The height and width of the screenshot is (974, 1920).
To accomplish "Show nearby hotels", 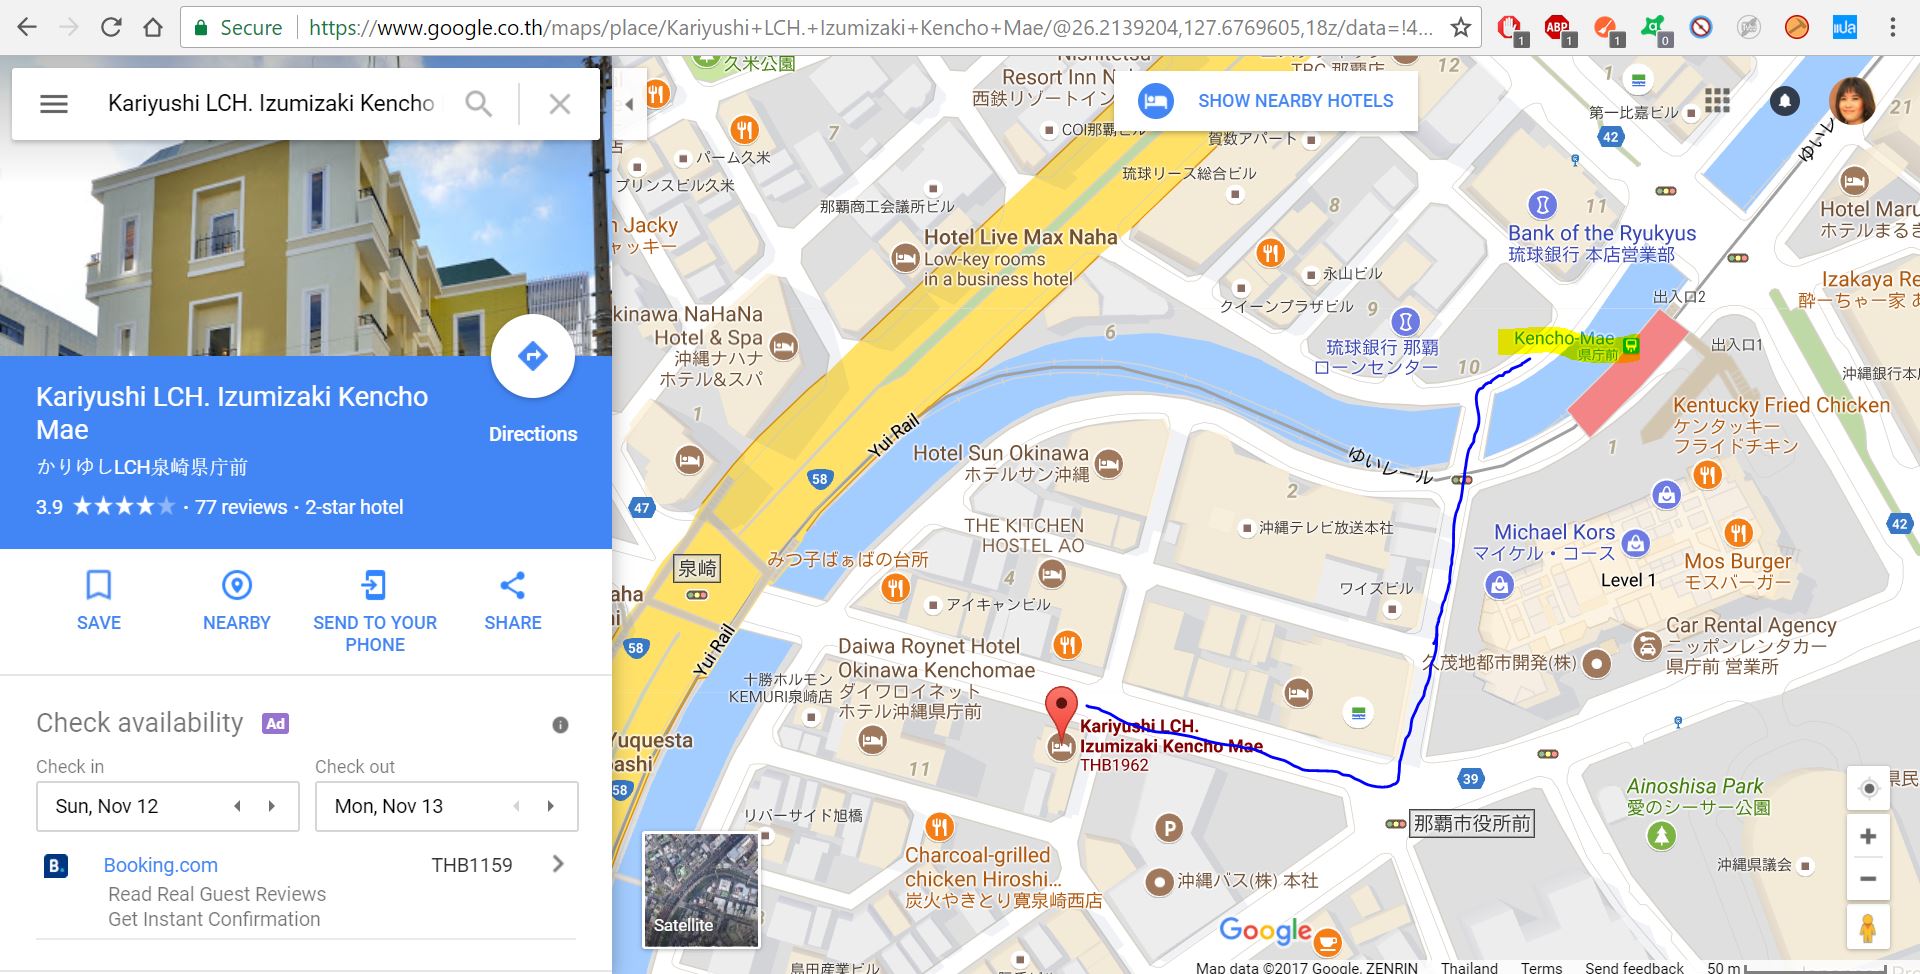I will [1266, 101].
